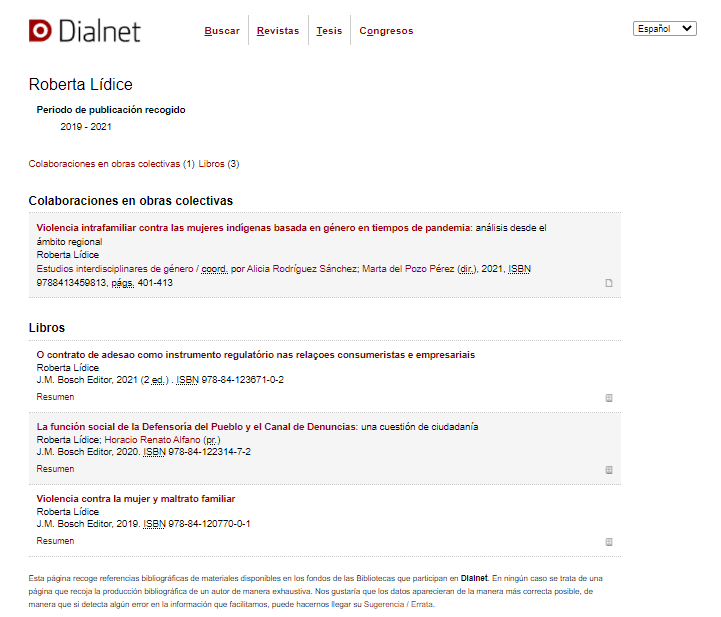This screenshot has height=617, width=721.
Task: Open Violencia contra la mujer y maltrato familiar
Action: 135,499
